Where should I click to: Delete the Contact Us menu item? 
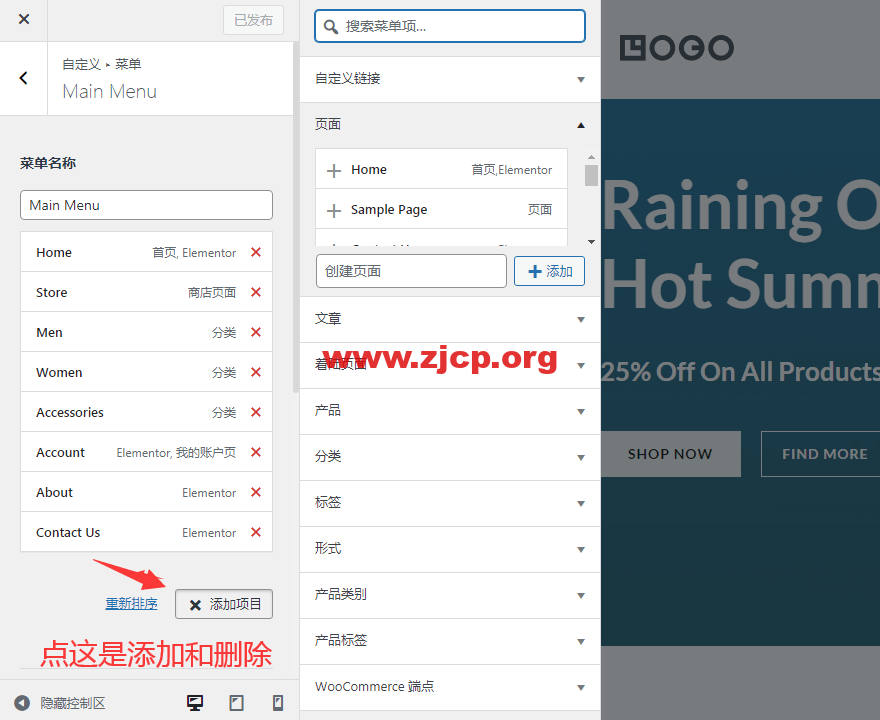click(256, 532)
